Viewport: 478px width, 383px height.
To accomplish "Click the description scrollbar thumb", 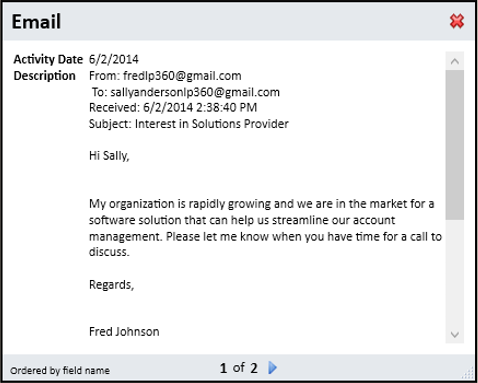I will [x=455, y=145].
